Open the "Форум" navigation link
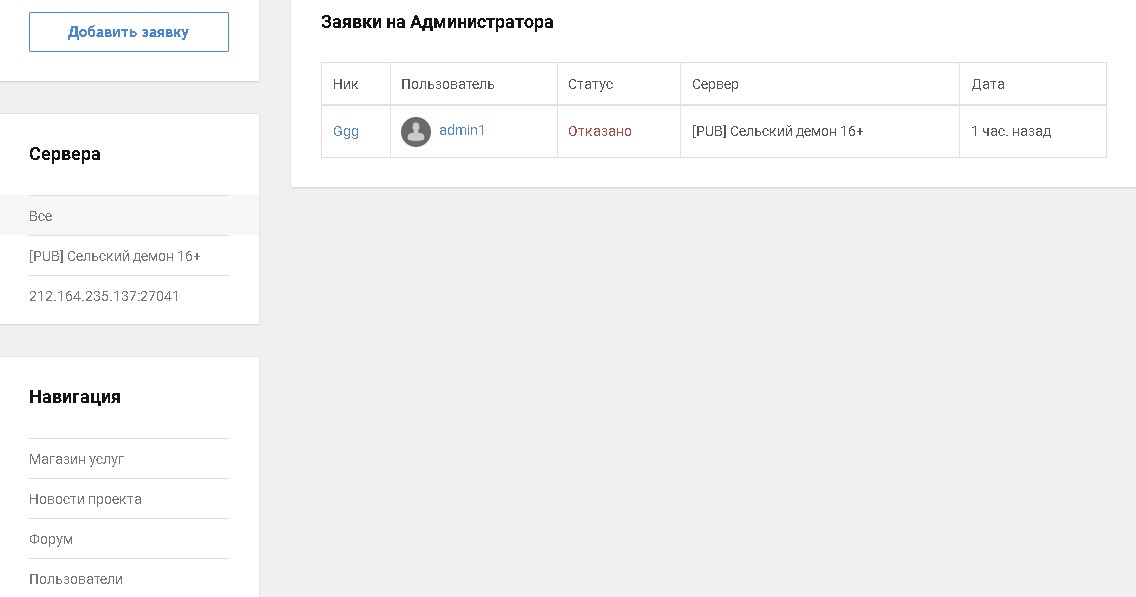 click(51, 539)
